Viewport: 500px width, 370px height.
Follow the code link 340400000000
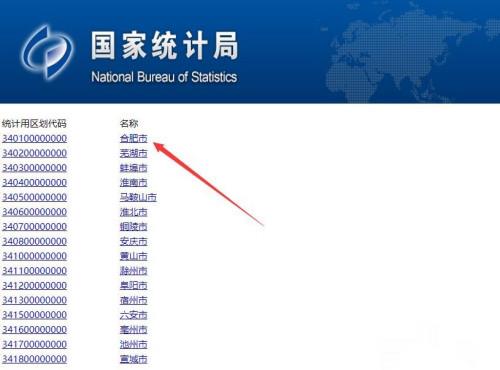35,182
